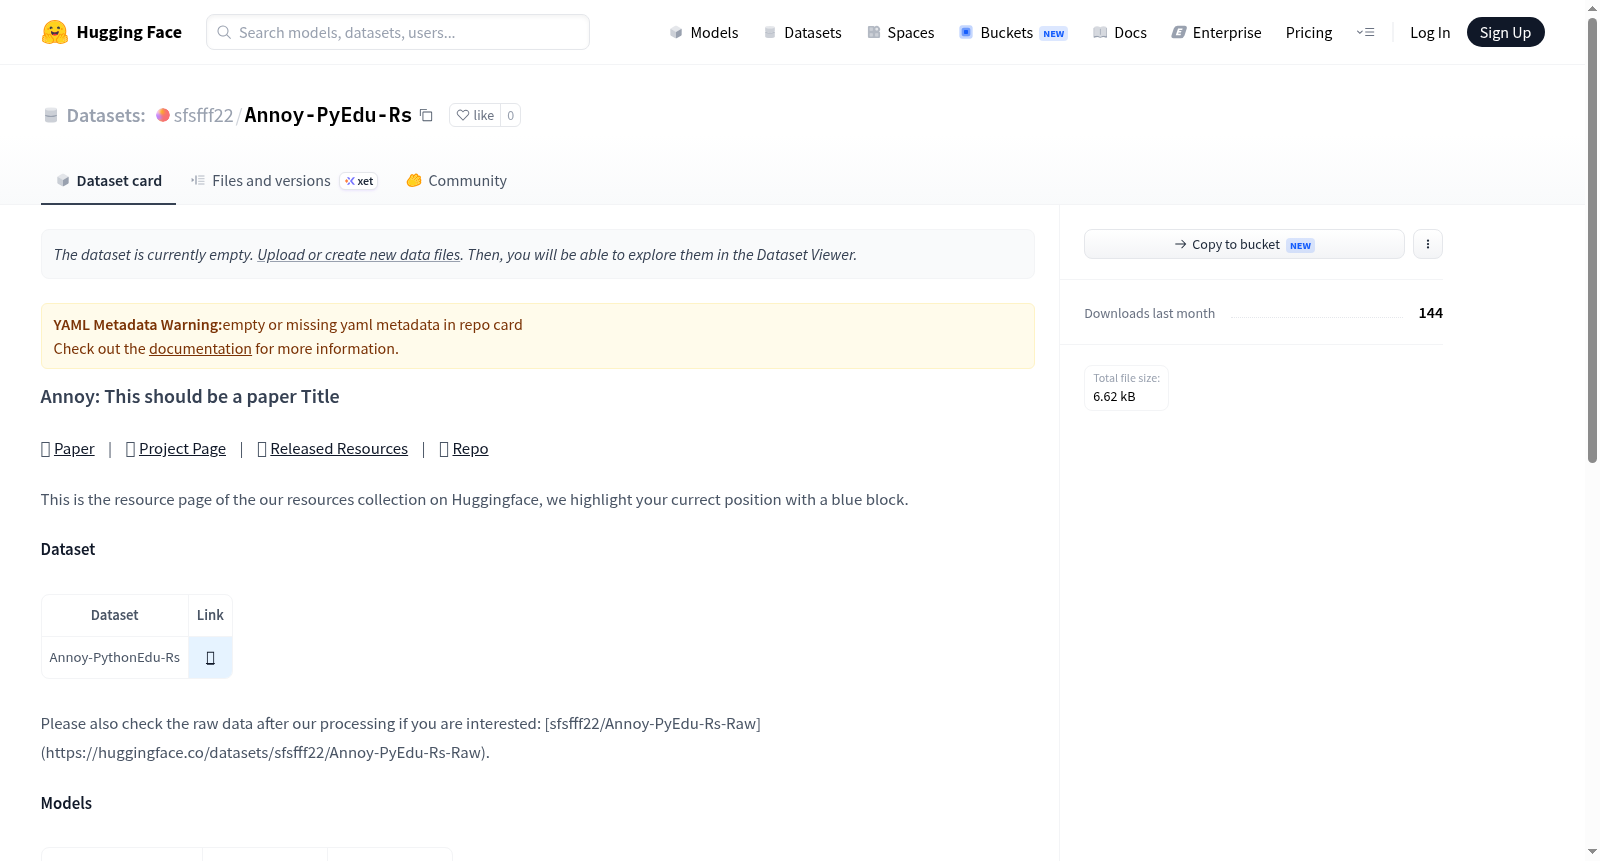Open the Project Page link
This screenshot has width=1600, height=861.
[x=182, y=449]
